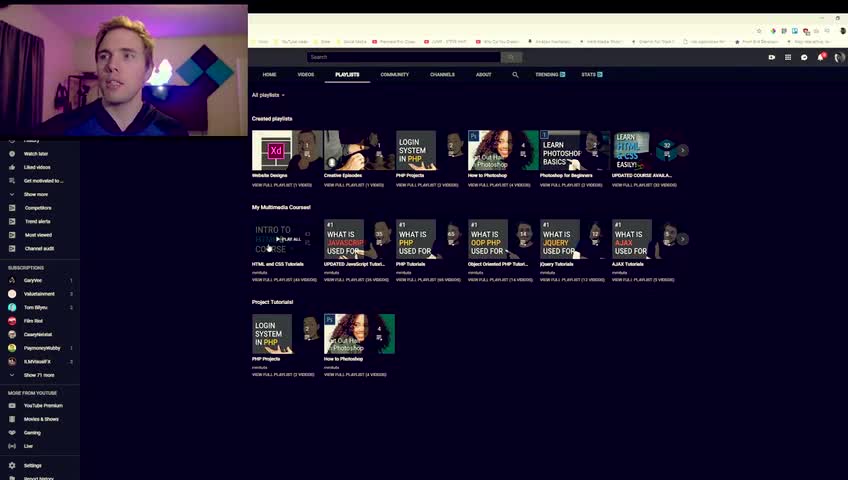Screen dimensions: 848x480
Task: Switch to the Home channel tab
Action: click(269, 75)
